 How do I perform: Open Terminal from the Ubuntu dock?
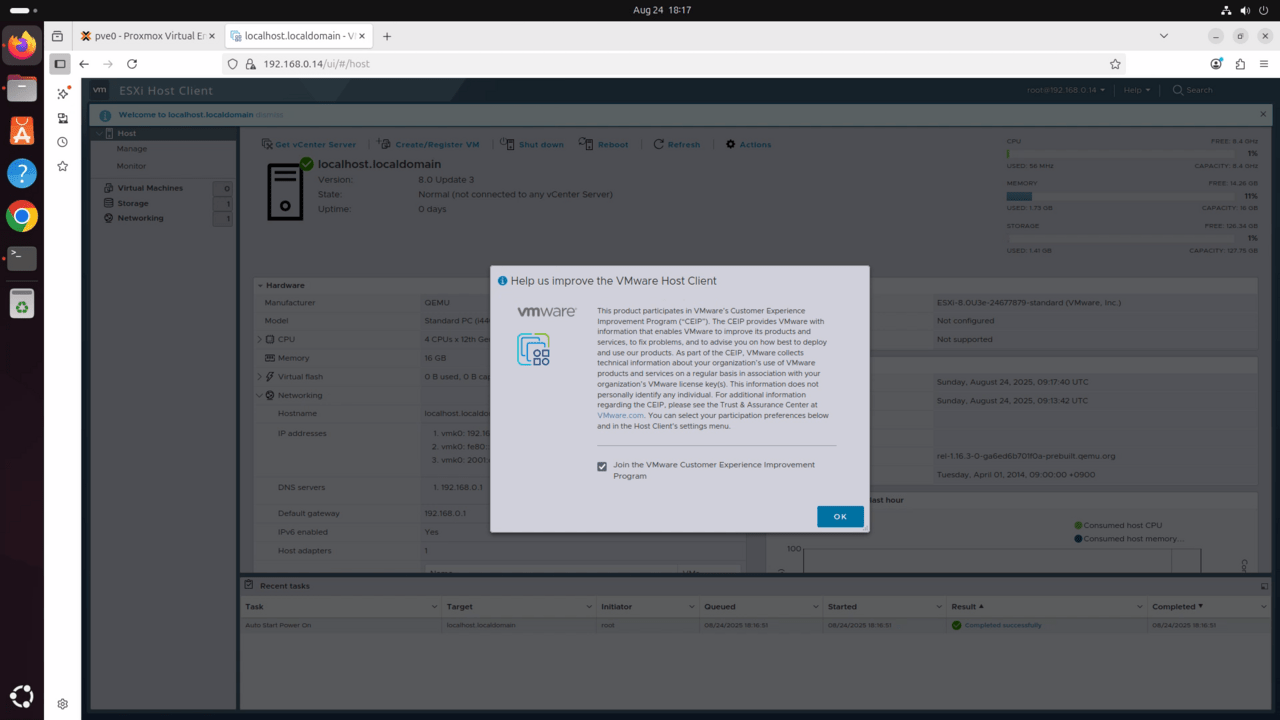click(22, 258)
